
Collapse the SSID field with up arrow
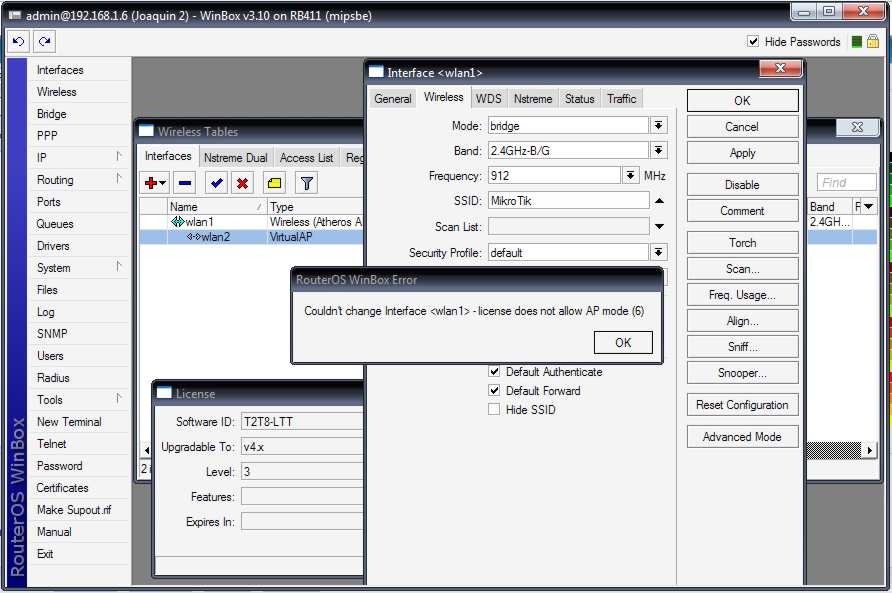pyautogui.click(x=659, y=201)
